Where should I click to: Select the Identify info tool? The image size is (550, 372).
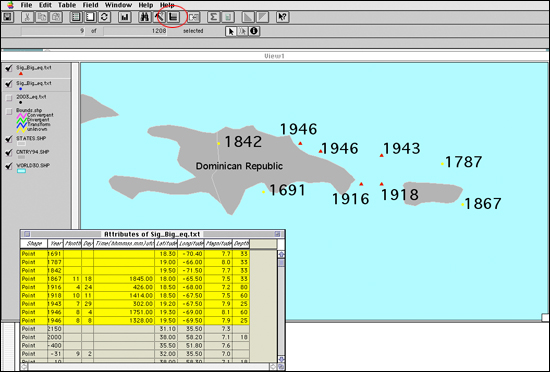(254, 31)
